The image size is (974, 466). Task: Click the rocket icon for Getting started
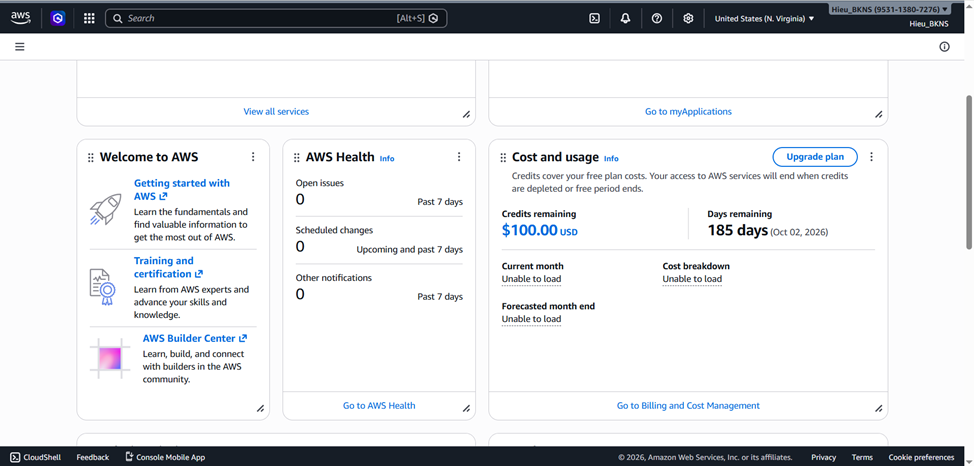tap(105, 209)
